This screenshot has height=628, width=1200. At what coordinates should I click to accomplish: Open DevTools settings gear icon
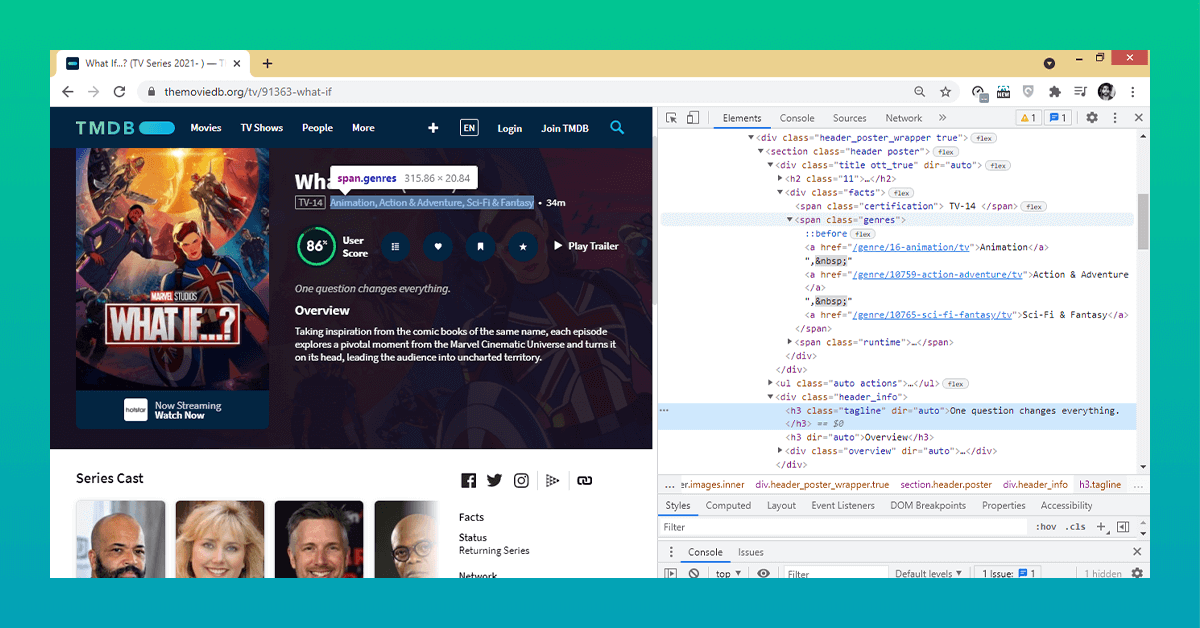1092,118
